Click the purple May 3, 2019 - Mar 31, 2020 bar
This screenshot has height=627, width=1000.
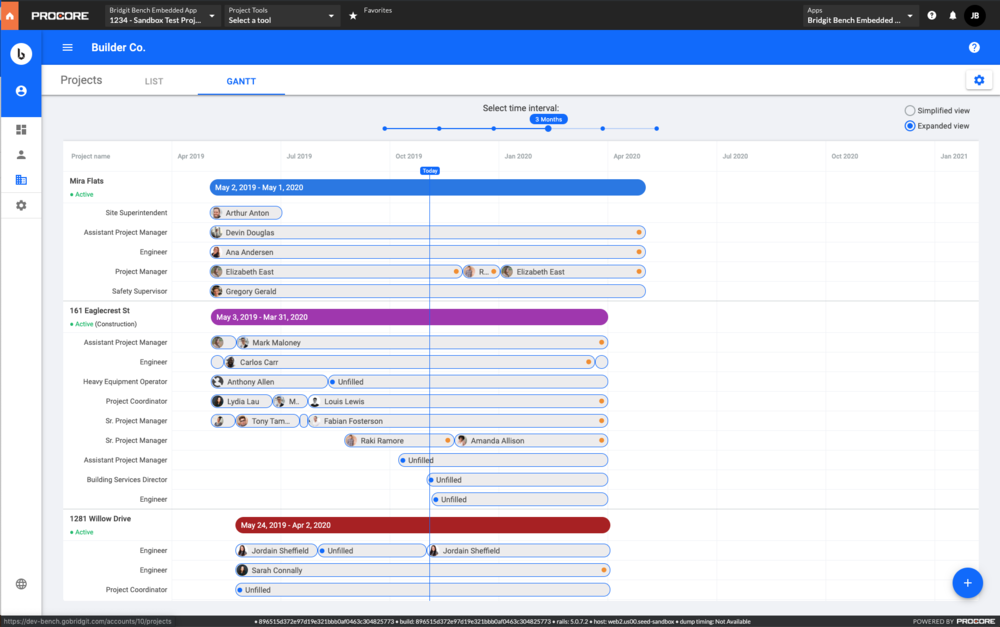pos(409,317)
